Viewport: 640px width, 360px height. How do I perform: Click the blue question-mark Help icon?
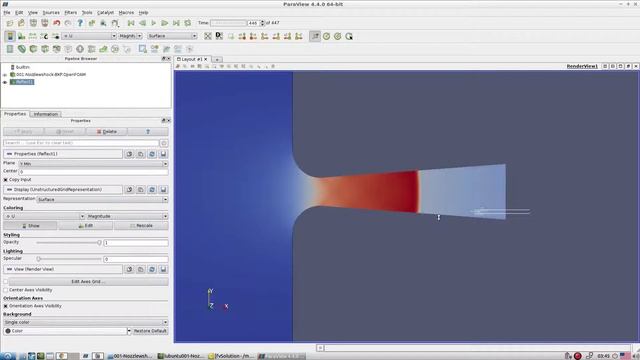point(80,23)
